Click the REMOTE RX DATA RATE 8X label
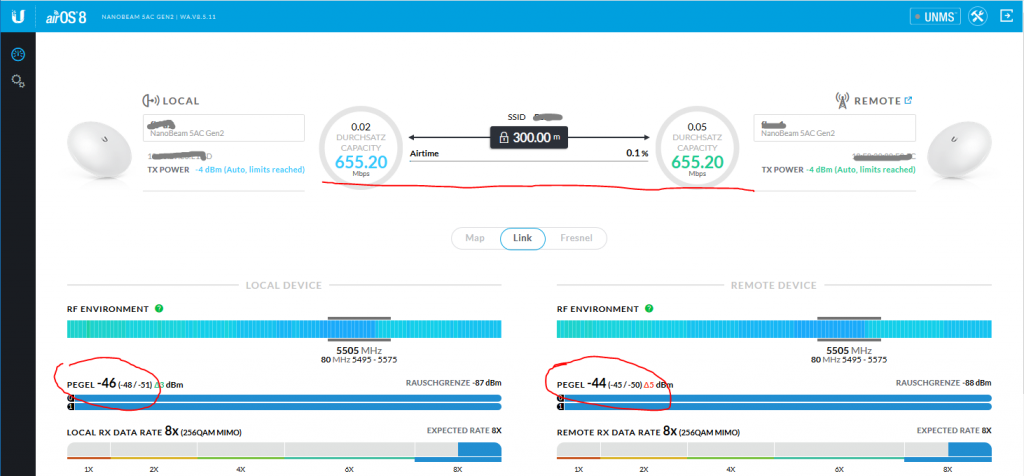1024x476 pixels. (x=648, y=432)
